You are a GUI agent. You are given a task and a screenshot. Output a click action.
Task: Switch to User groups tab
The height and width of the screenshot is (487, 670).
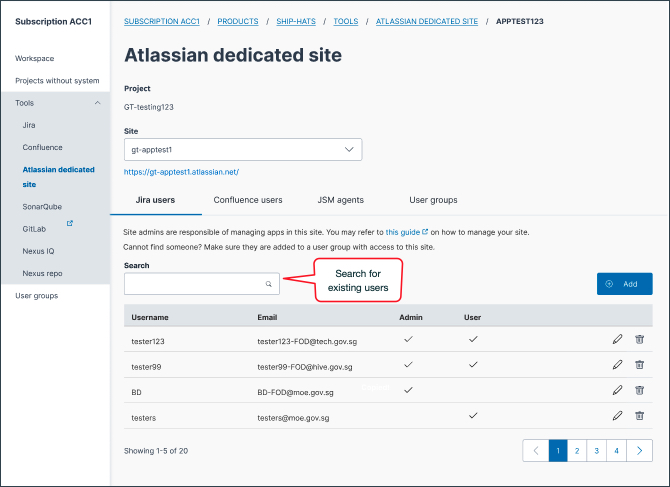[x=433, y=200]
